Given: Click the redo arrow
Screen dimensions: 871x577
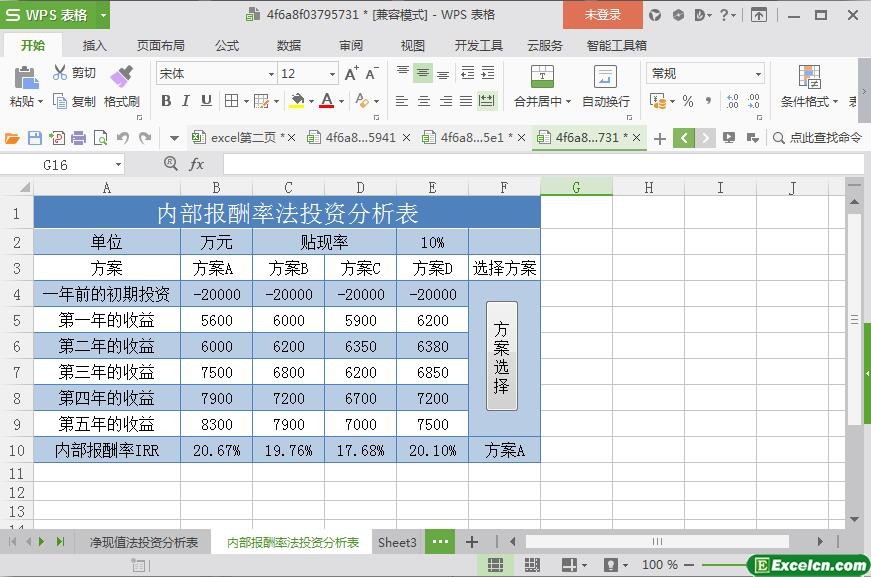Looking at the screenshot, I should 145,138.
